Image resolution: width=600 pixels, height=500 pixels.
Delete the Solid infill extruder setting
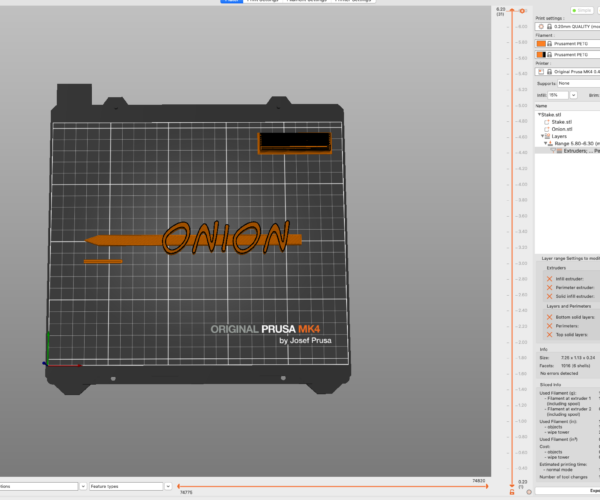coord(548,297)
